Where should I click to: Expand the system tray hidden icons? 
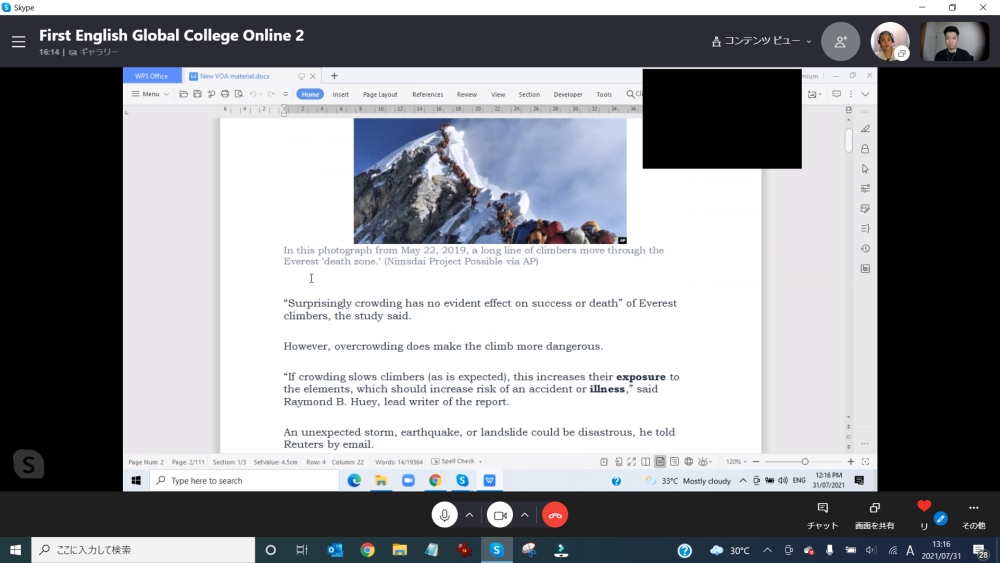coord(767,550)
